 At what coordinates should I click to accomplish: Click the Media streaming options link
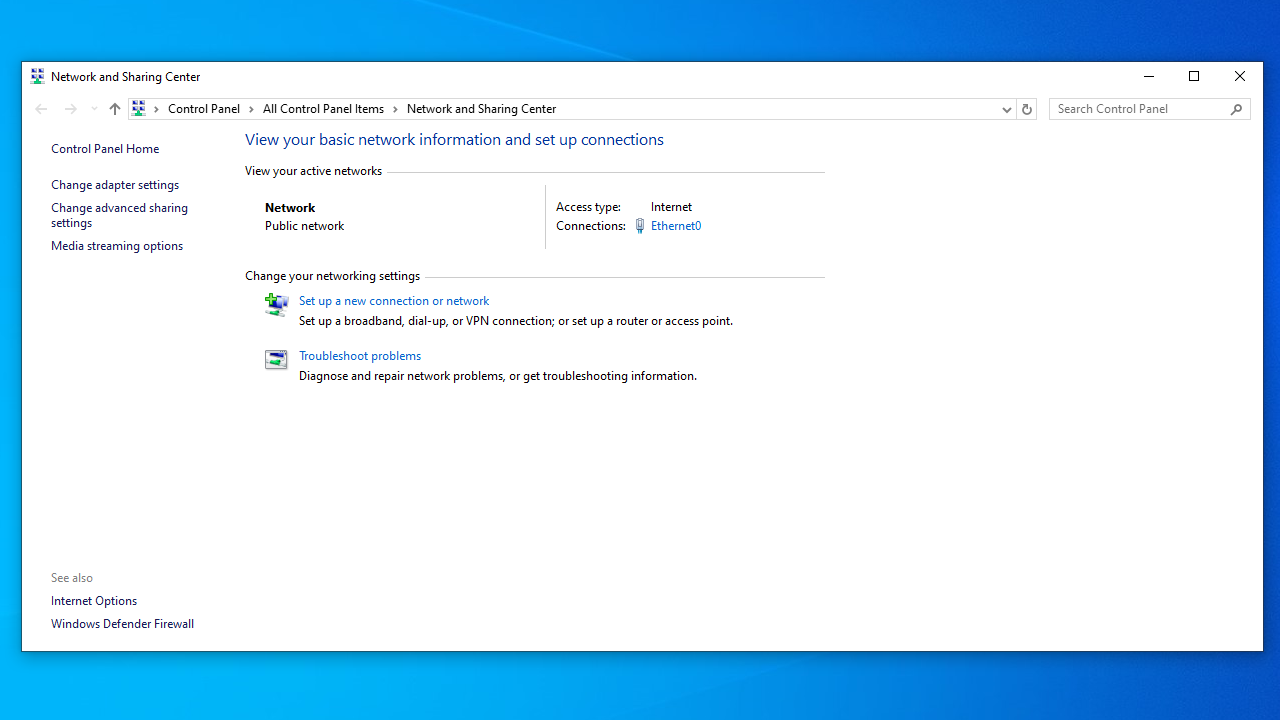[117, 246]
